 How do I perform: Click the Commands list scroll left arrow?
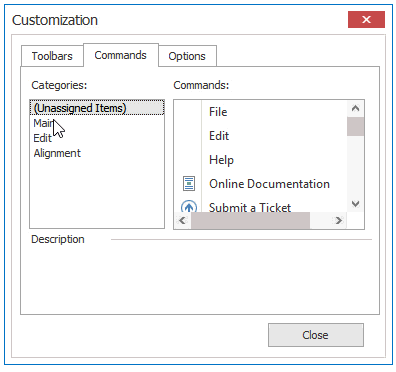click(183, 220)
